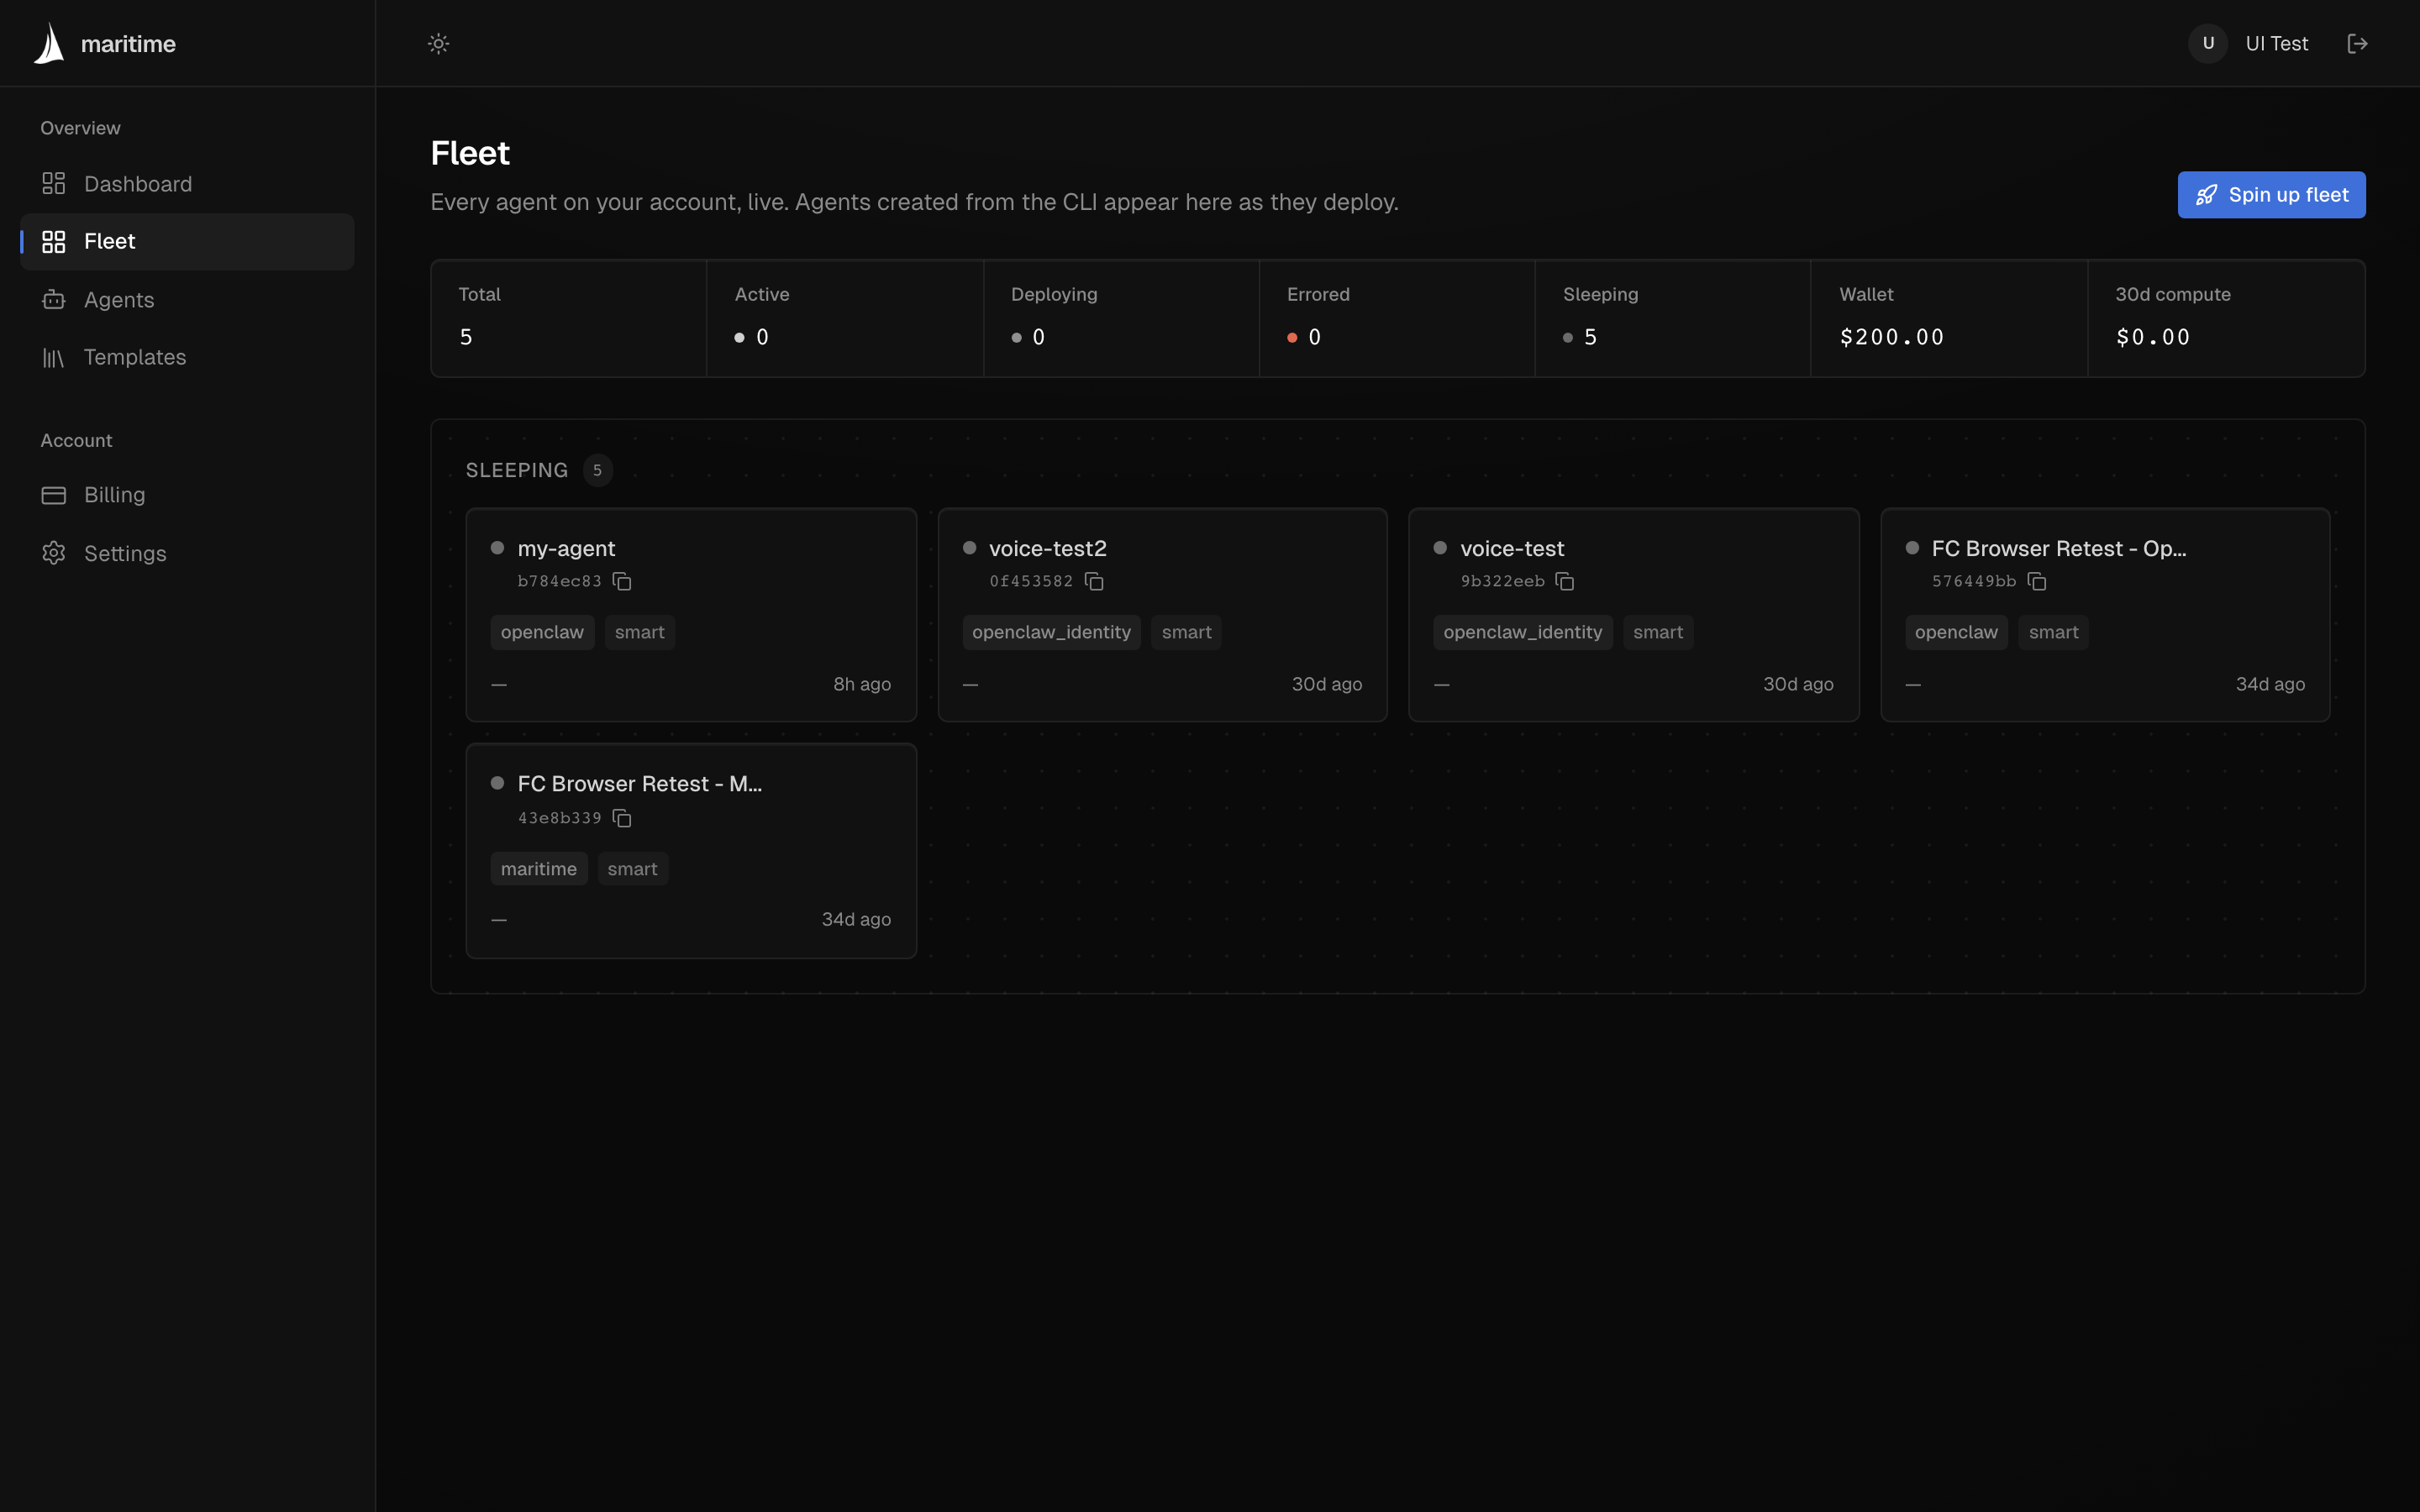Image resolution: width=2420 pixels, height=1512 pixels.
Task: Click the Agents robot icon in sidebar
Action: [54, 300]
